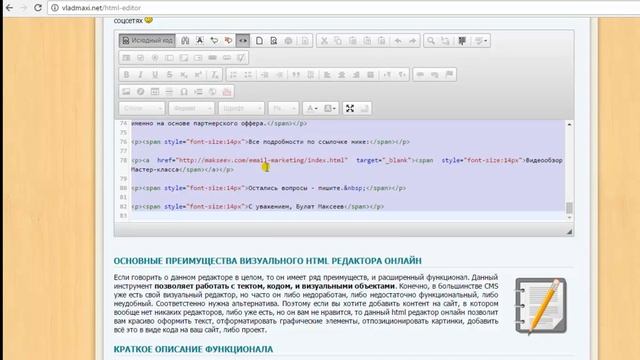This screenshot has width=640, height=360.
Task: Justify text alignment
Action: 370,75
